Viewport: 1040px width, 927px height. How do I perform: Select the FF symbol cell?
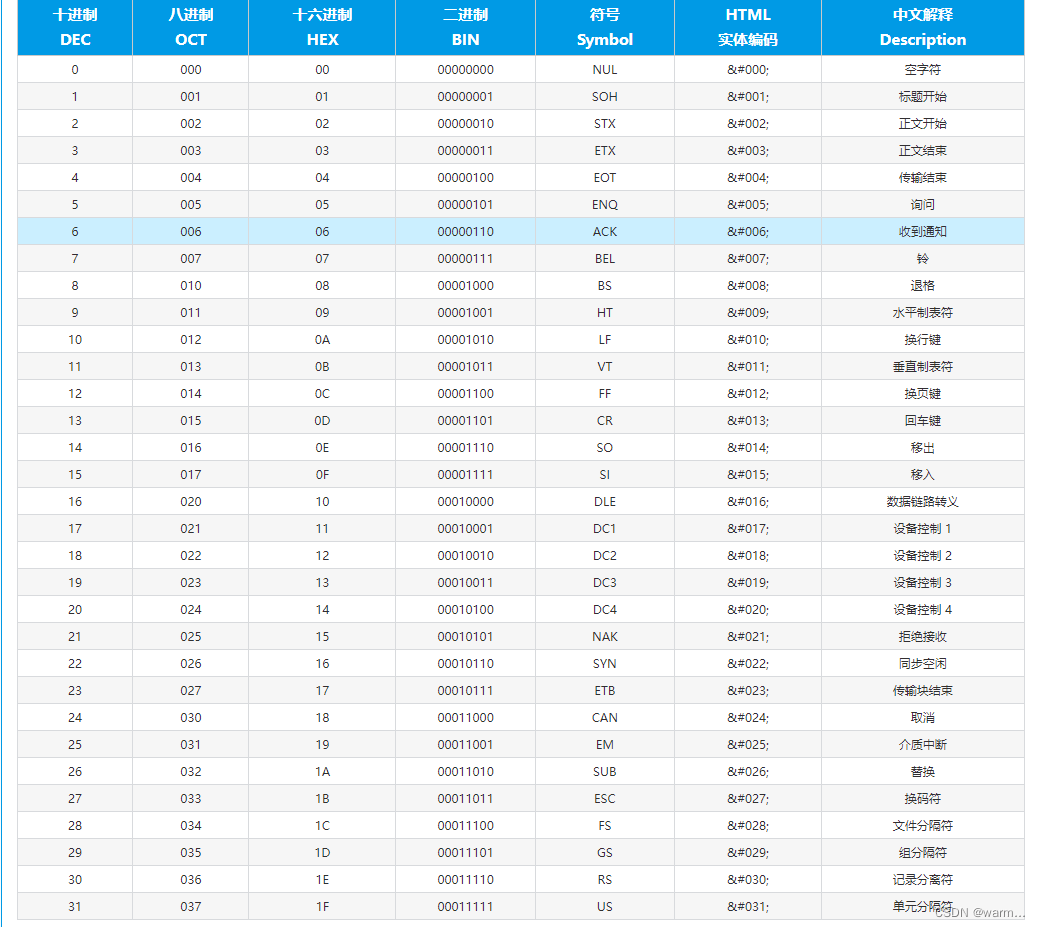click(605, 394)
